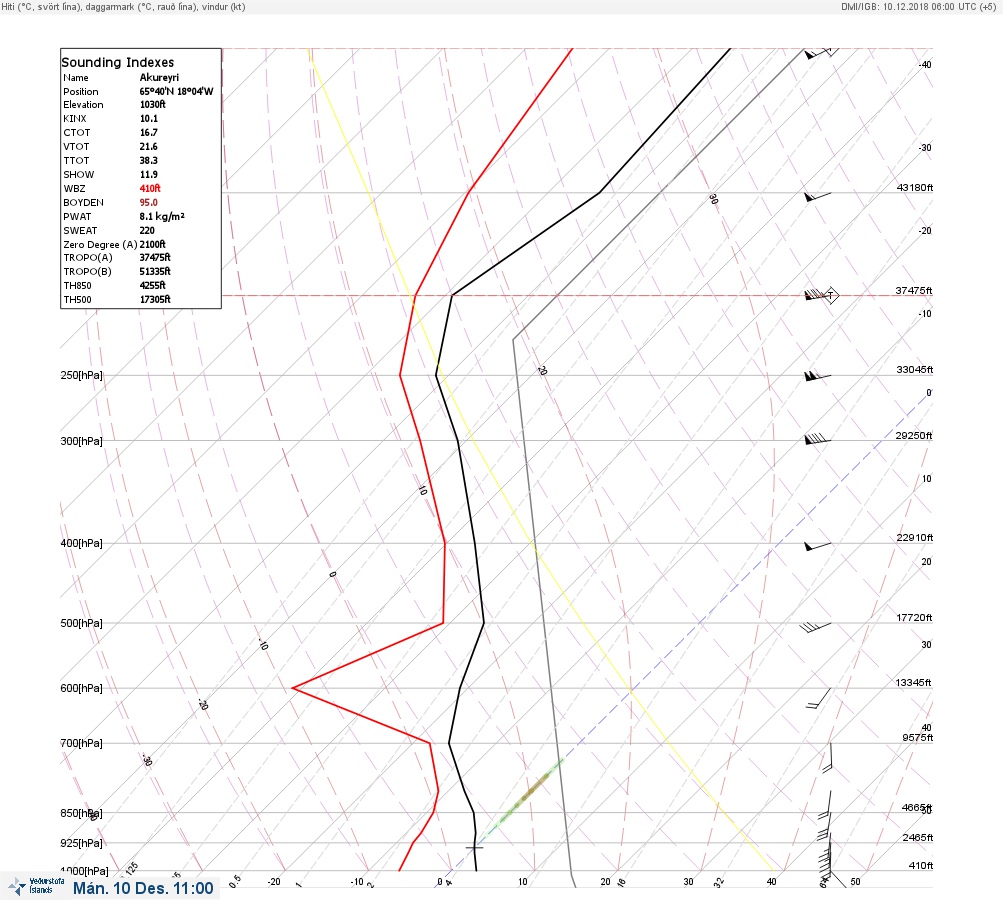
Task: Select the wind barb at 13345ft
Action: tap(819, 698)
